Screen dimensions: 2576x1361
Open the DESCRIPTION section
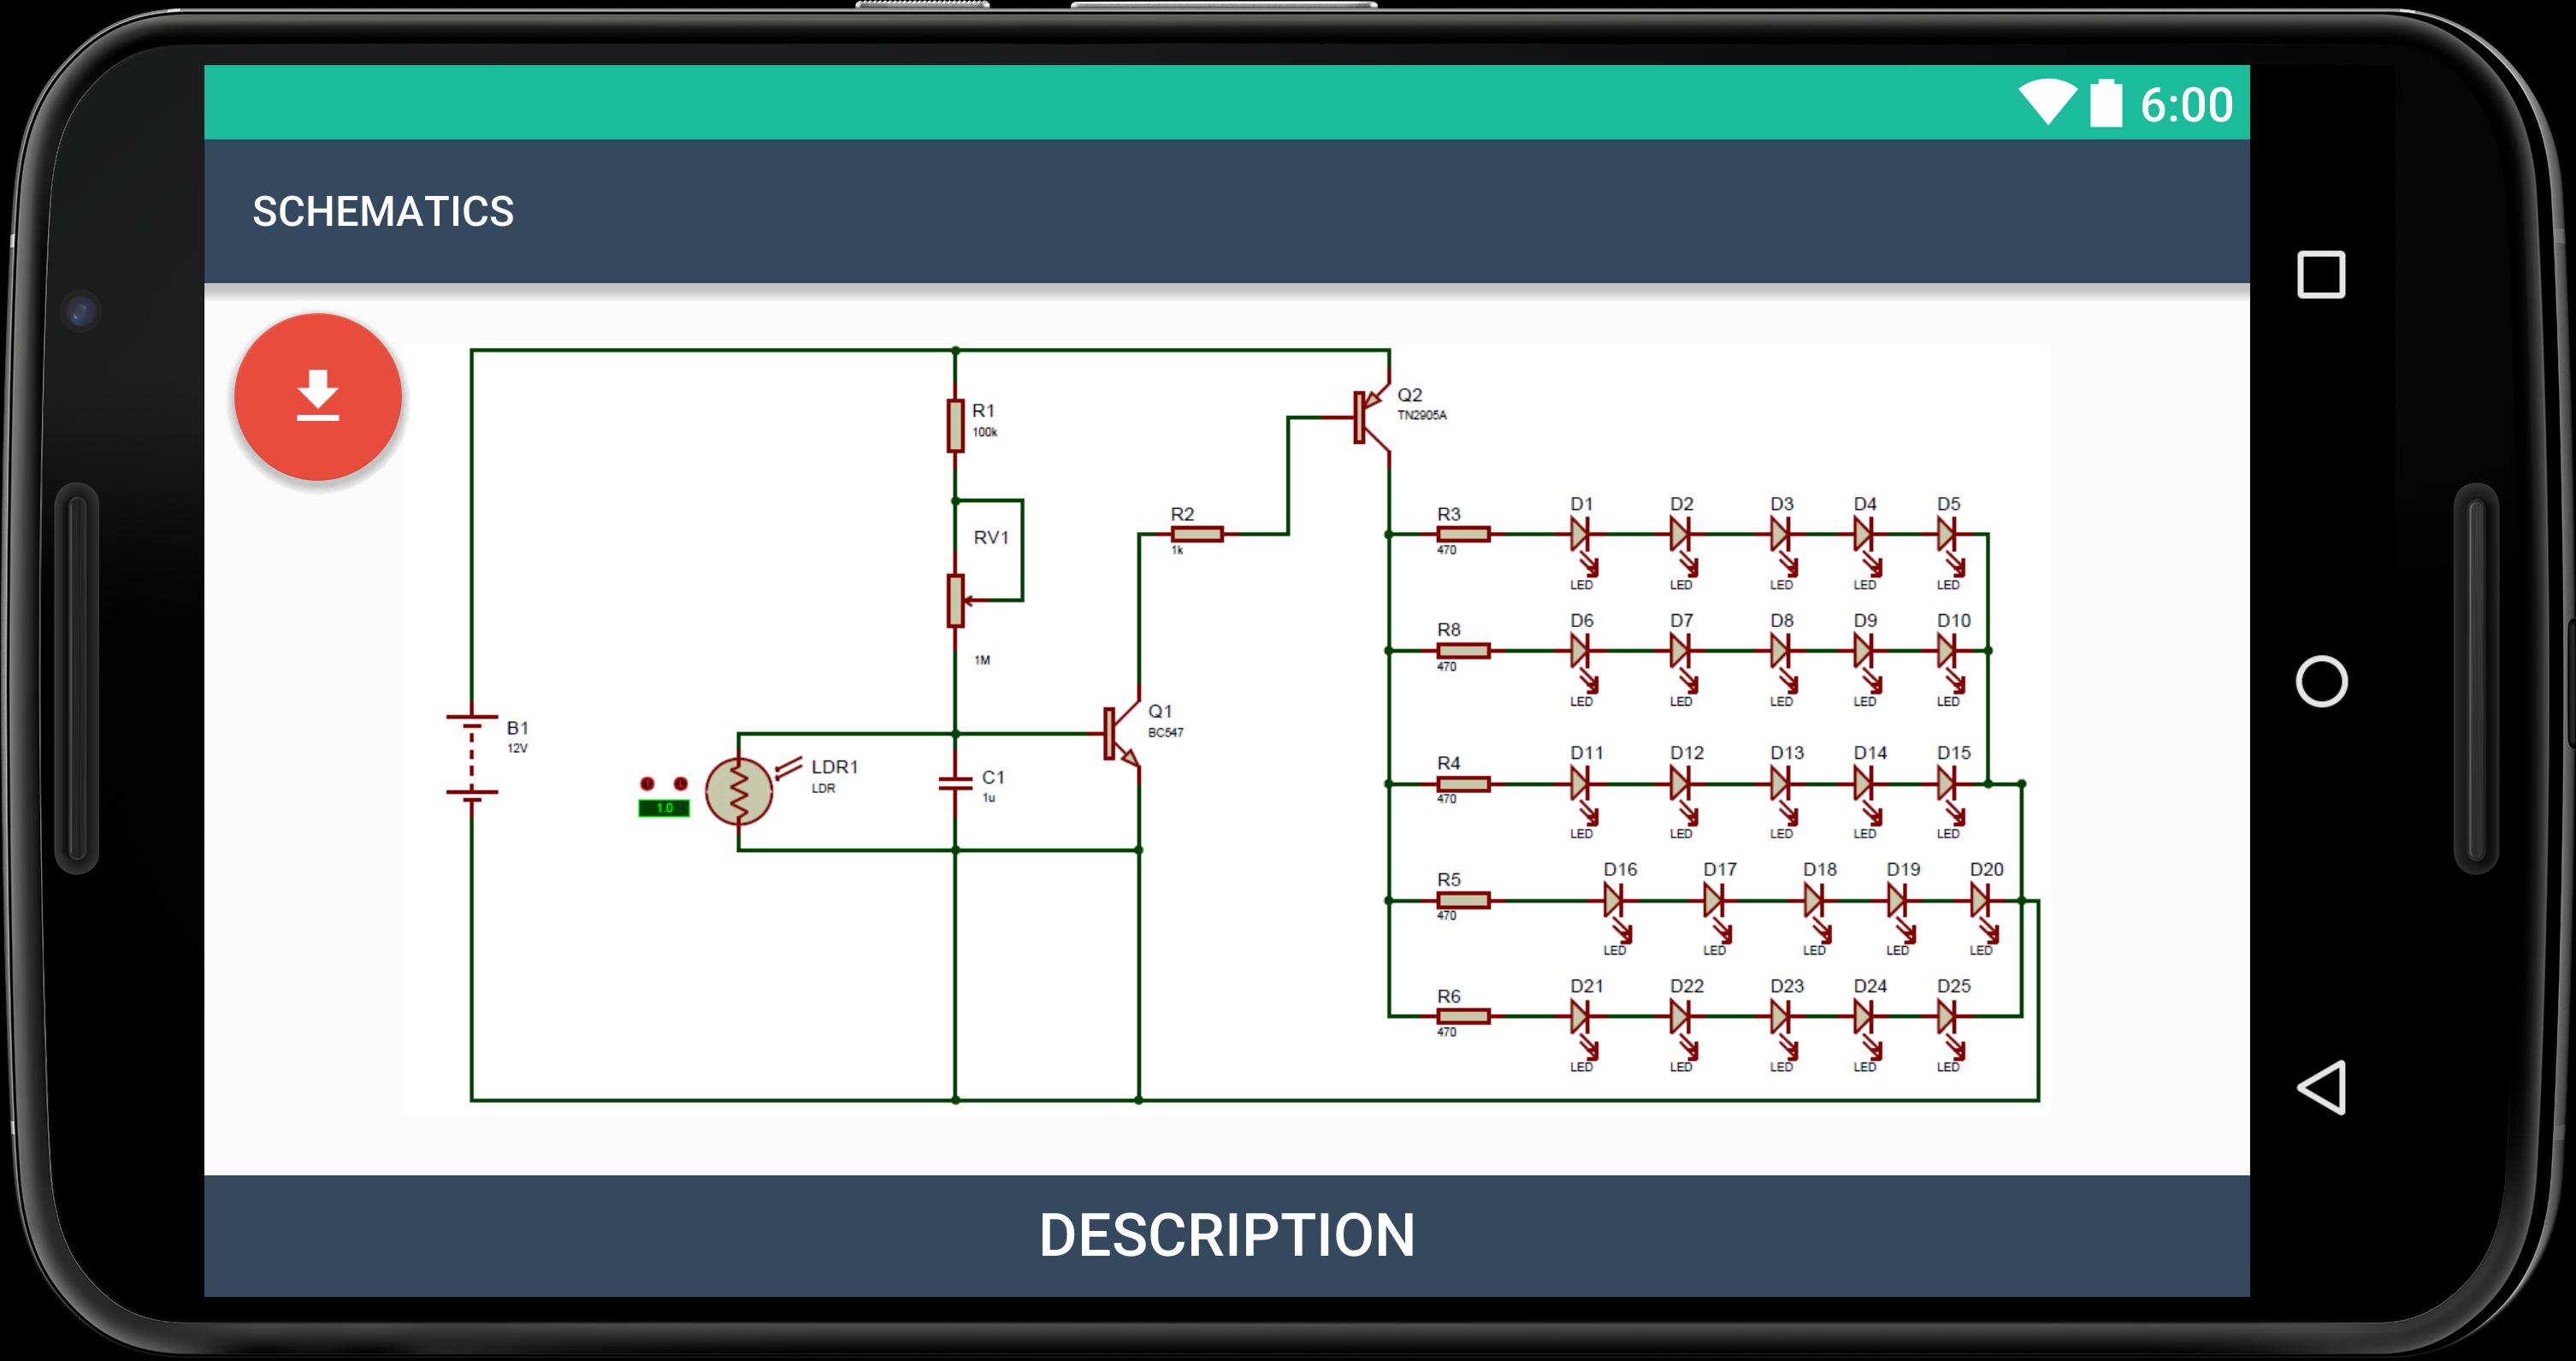(1227, 1235)
